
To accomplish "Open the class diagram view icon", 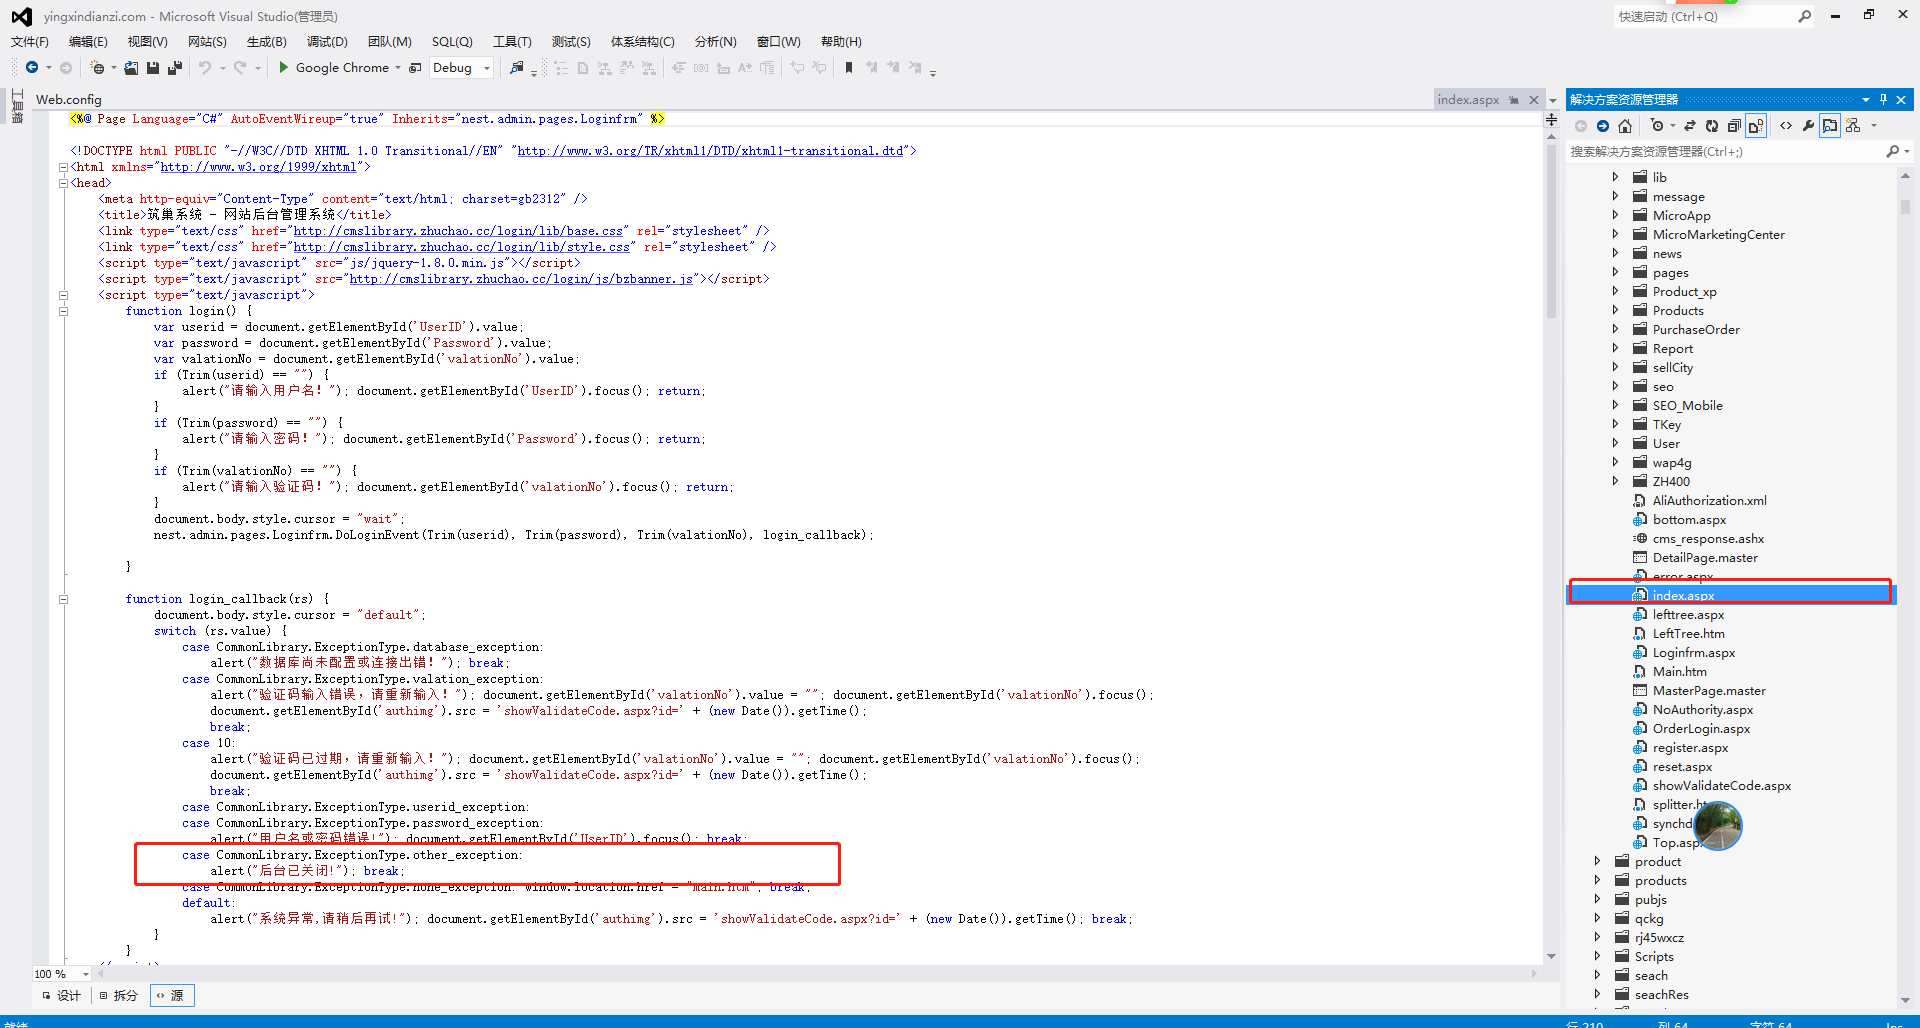I will (1853, 125).
